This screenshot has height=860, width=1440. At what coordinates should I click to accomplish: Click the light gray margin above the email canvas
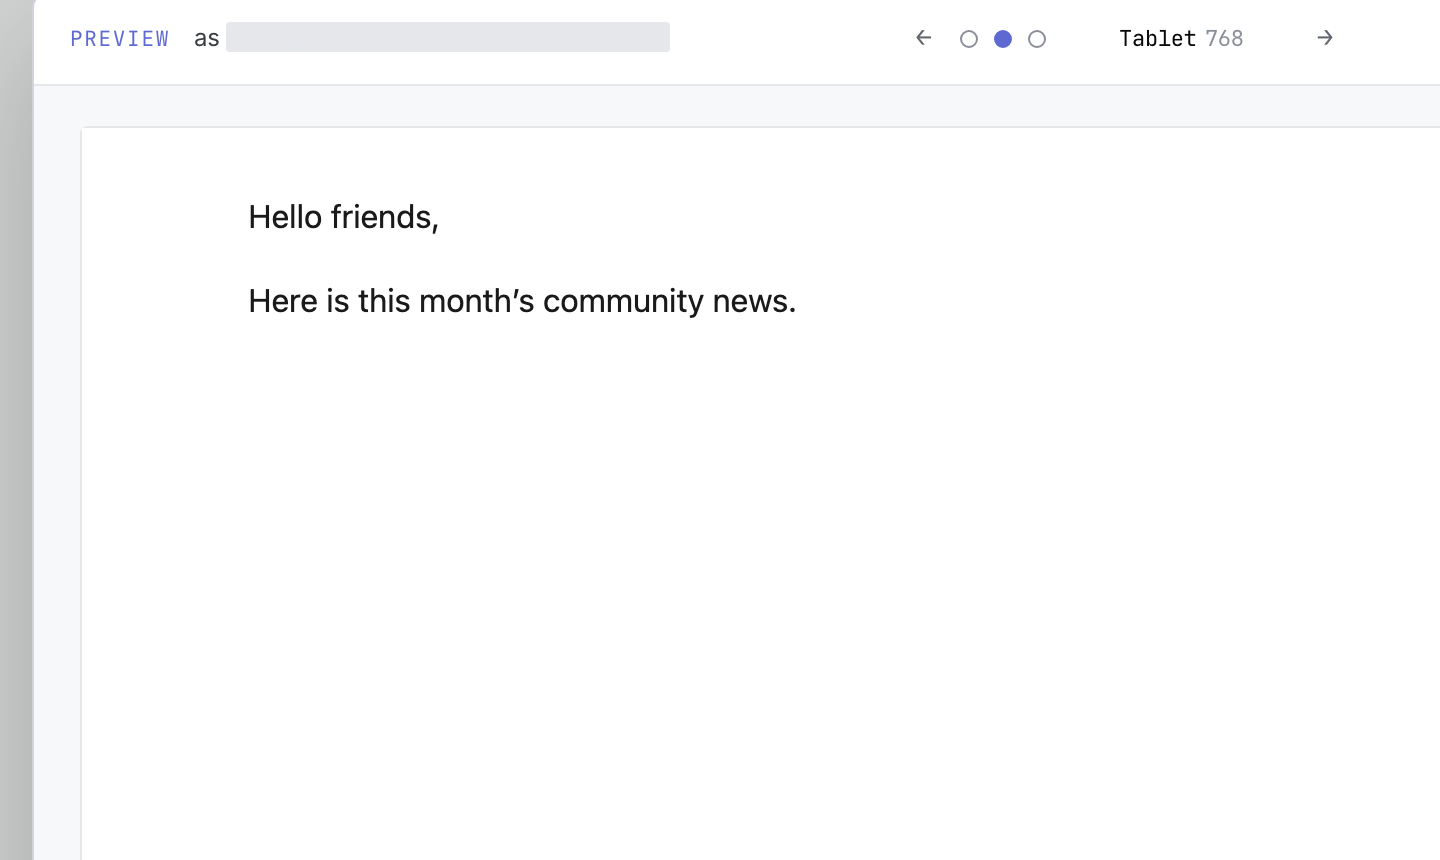(737, 106)
